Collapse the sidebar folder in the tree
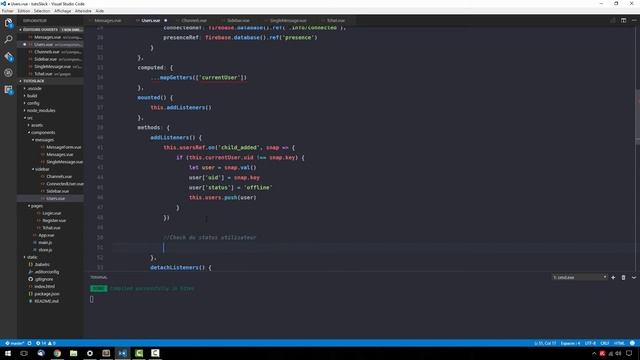Screen dimensions: 640x360 tap(42, 169)
